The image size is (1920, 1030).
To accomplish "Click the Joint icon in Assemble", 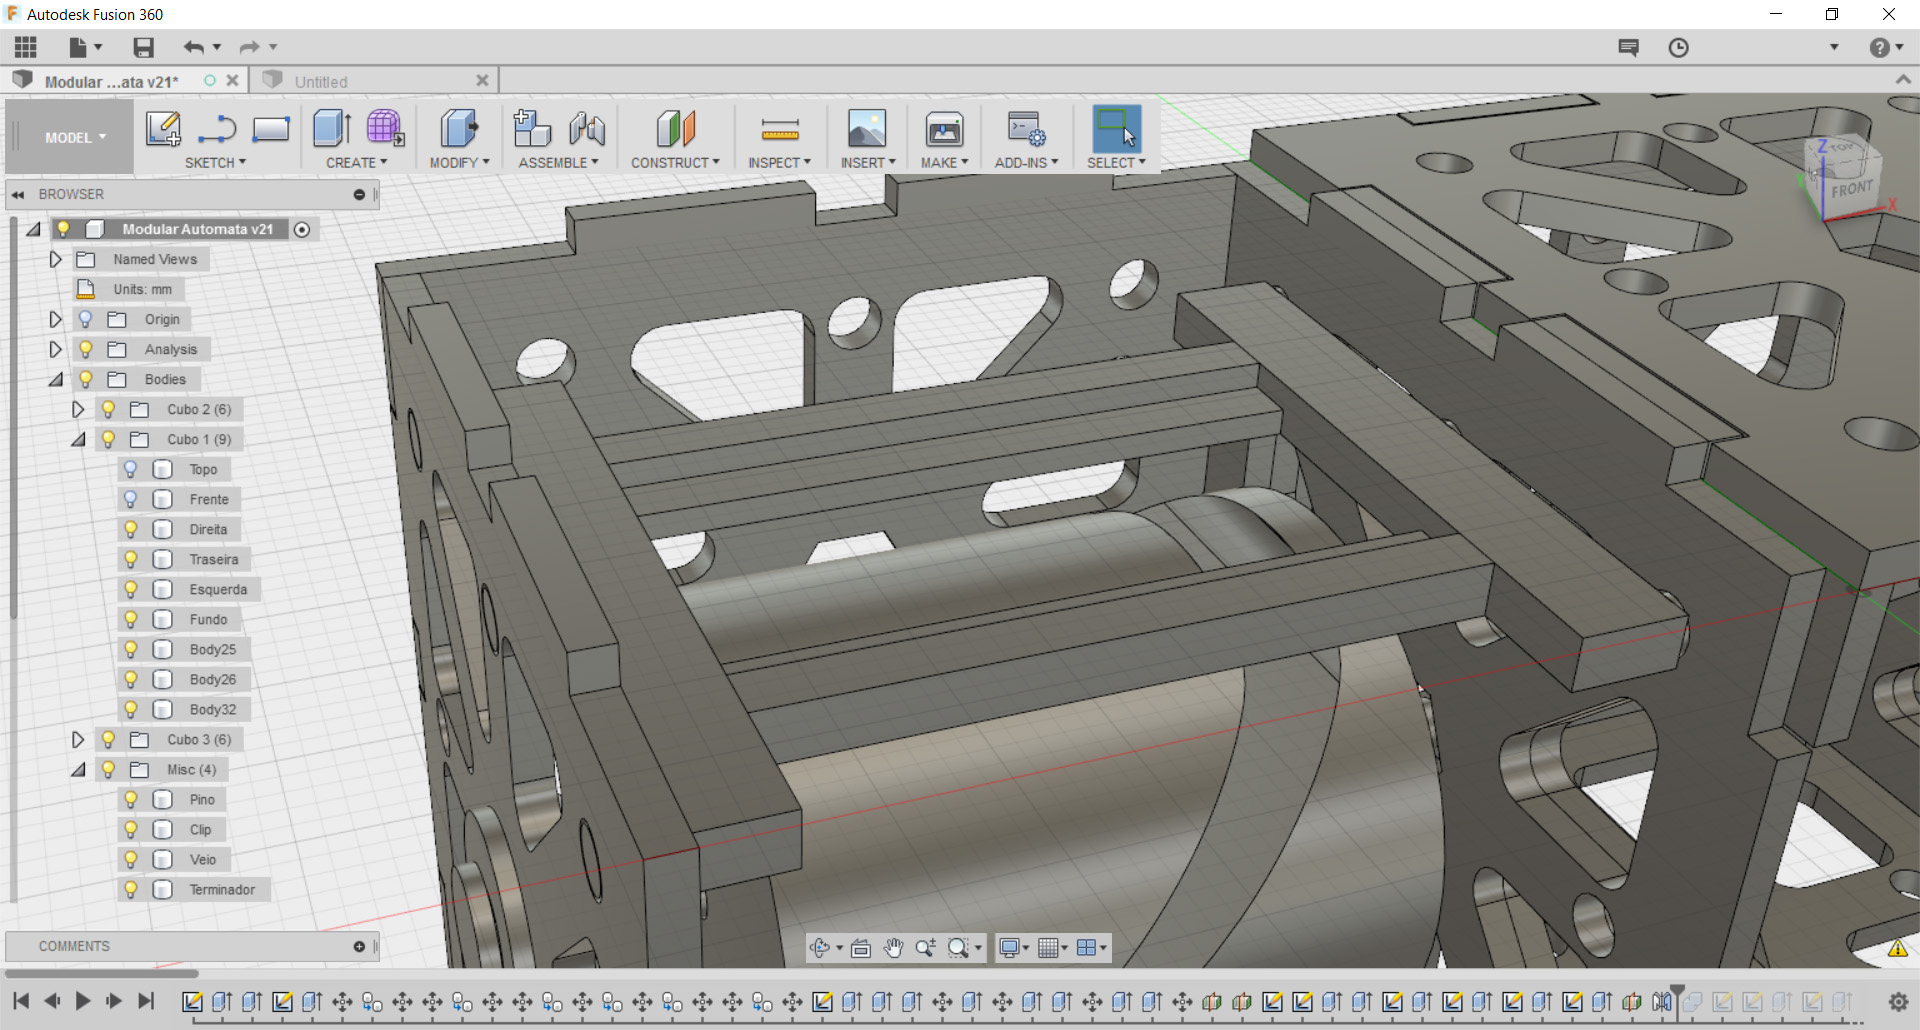I will pyautogui.click(x=587, y=129).
